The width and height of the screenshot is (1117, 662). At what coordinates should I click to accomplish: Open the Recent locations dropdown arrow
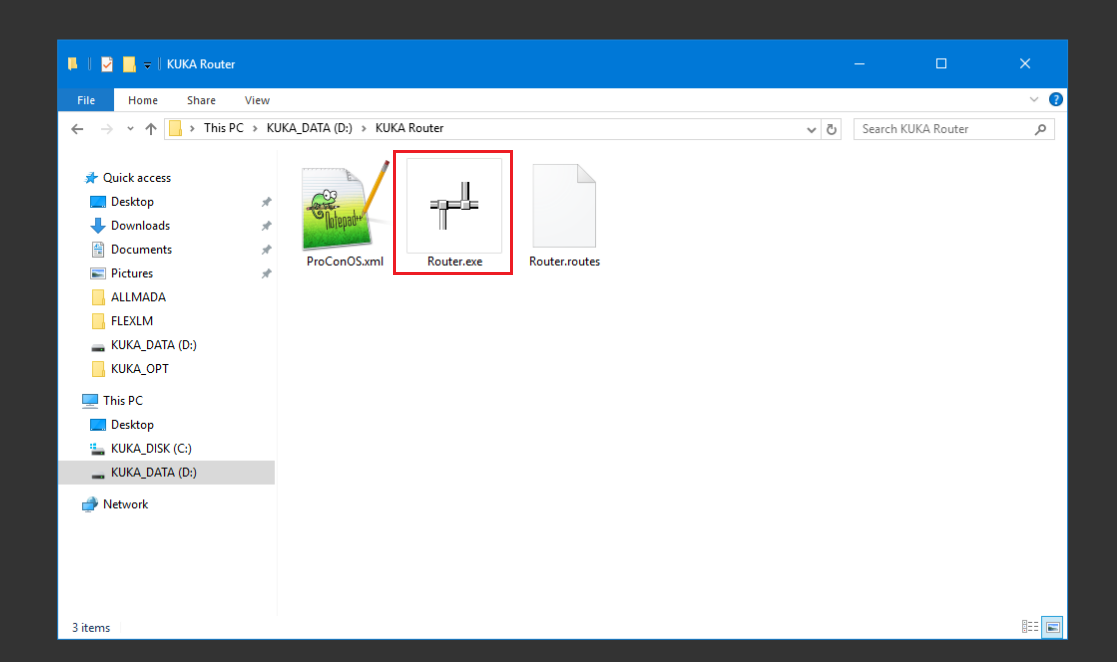[130, 129]
